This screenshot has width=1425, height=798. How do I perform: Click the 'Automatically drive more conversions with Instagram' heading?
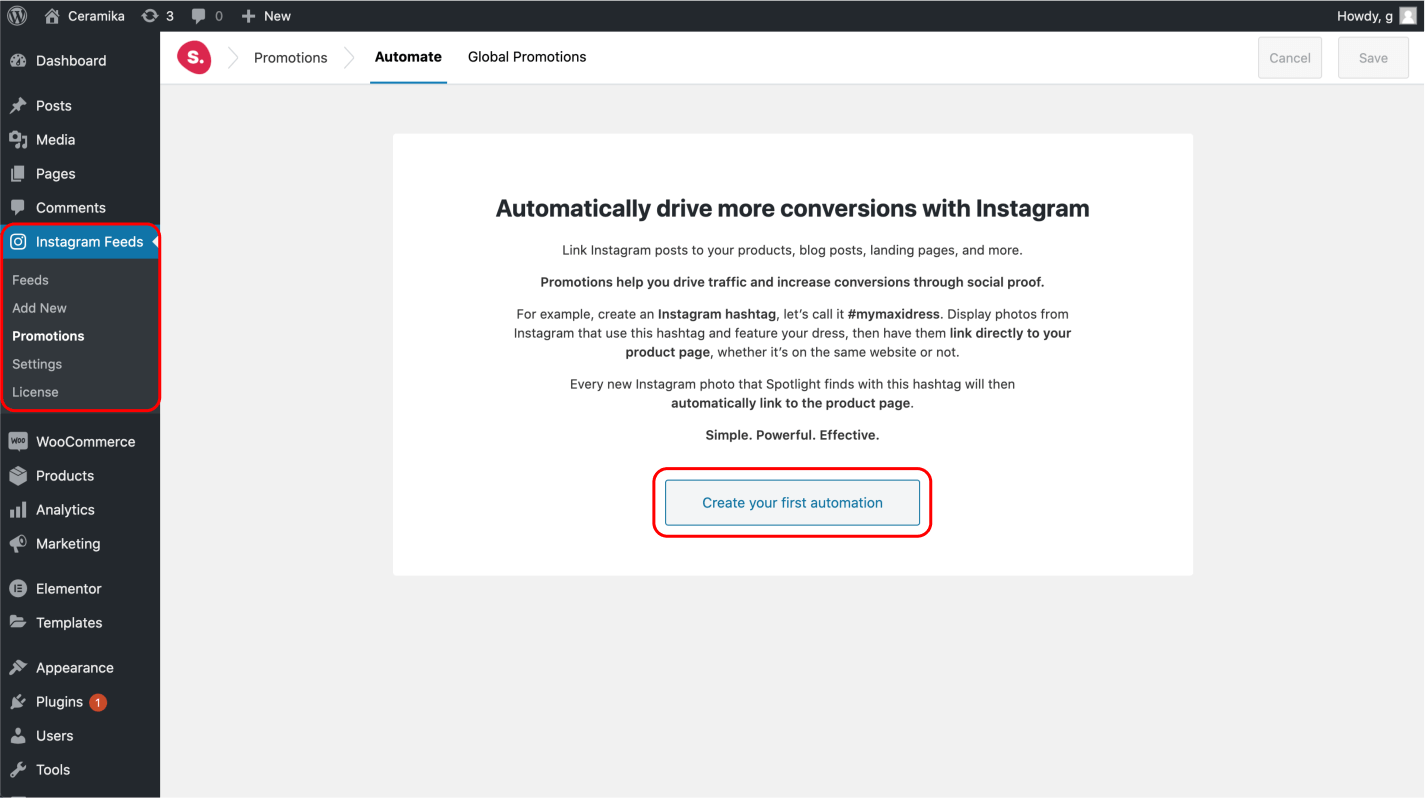click(x=793, y=209)
